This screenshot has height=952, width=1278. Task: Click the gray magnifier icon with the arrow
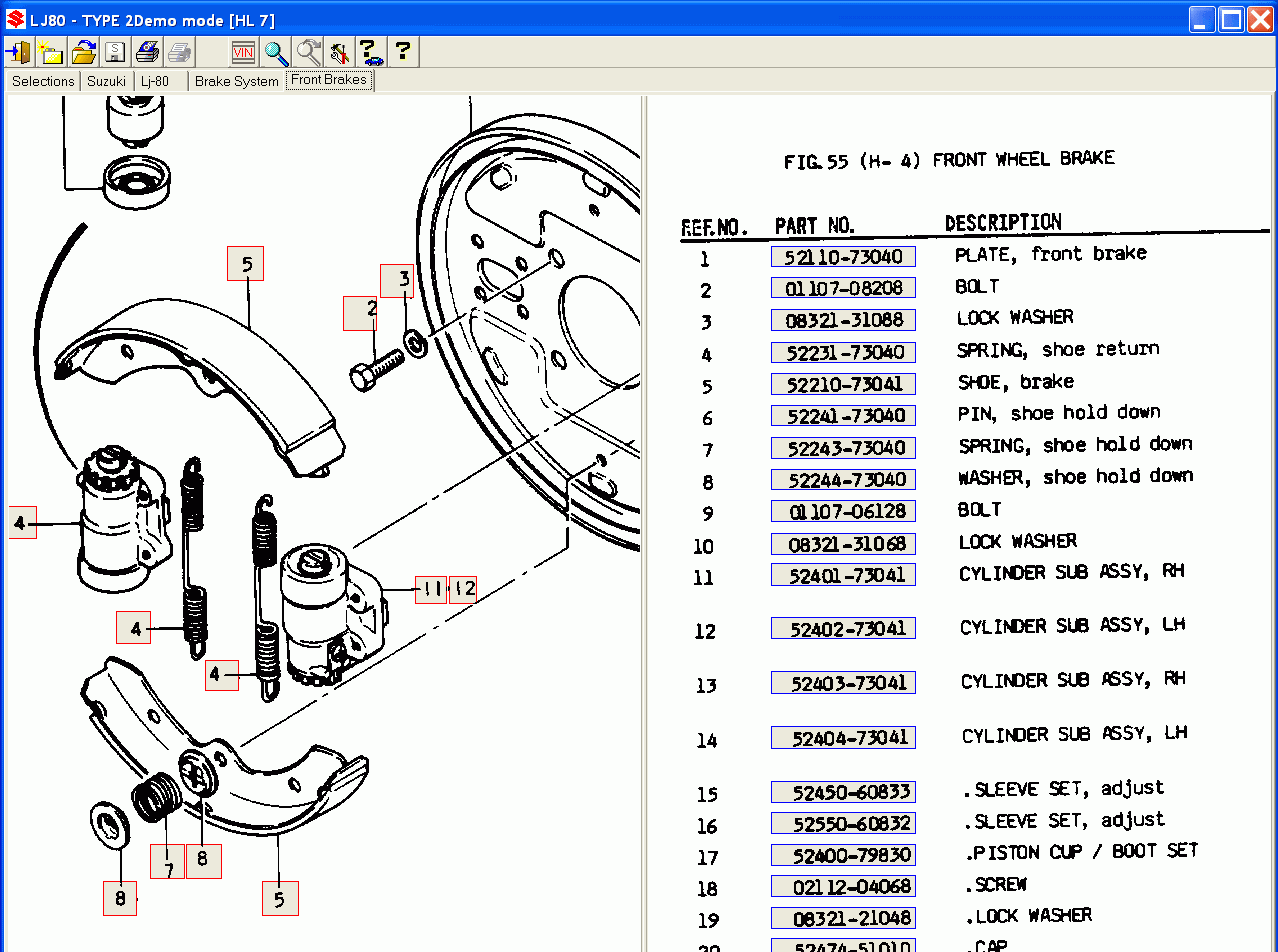(x=308, y=52)
